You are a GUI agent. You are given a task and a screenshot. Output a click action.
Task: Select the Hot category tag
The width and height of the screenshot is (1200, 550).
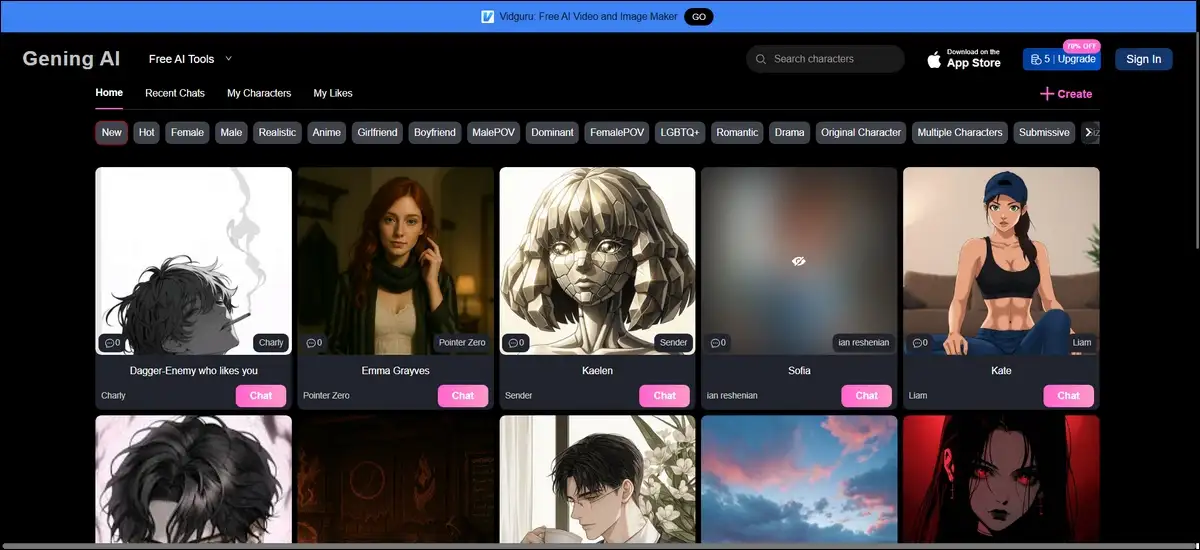point(147,132)
